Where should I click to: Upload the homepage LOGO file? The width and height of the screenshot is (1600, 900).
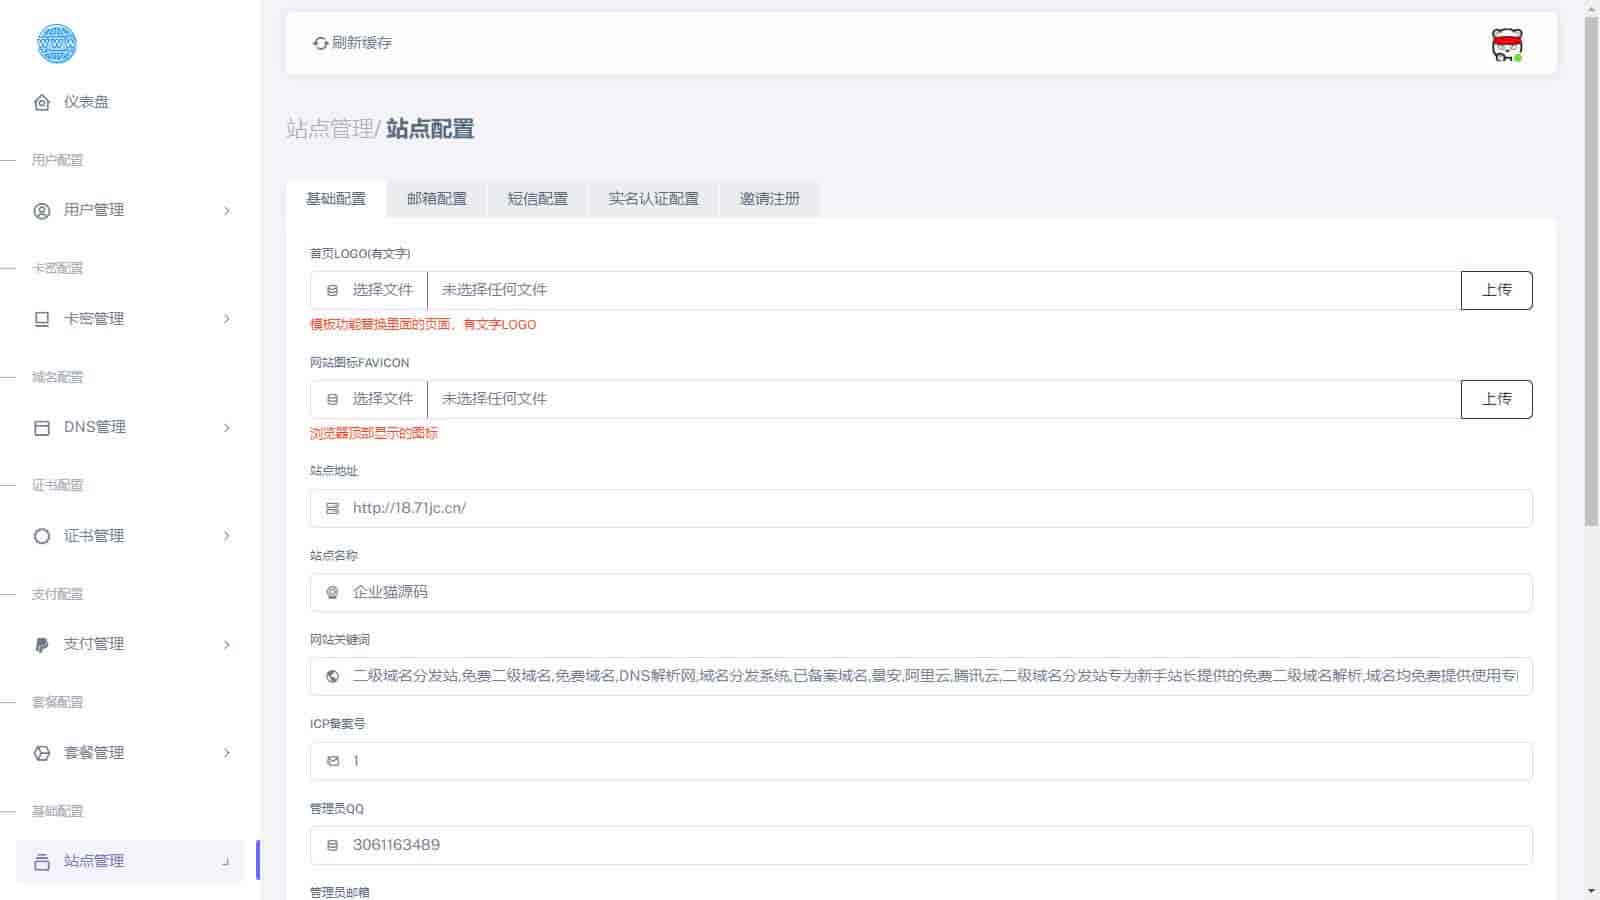pos(1497,290)
